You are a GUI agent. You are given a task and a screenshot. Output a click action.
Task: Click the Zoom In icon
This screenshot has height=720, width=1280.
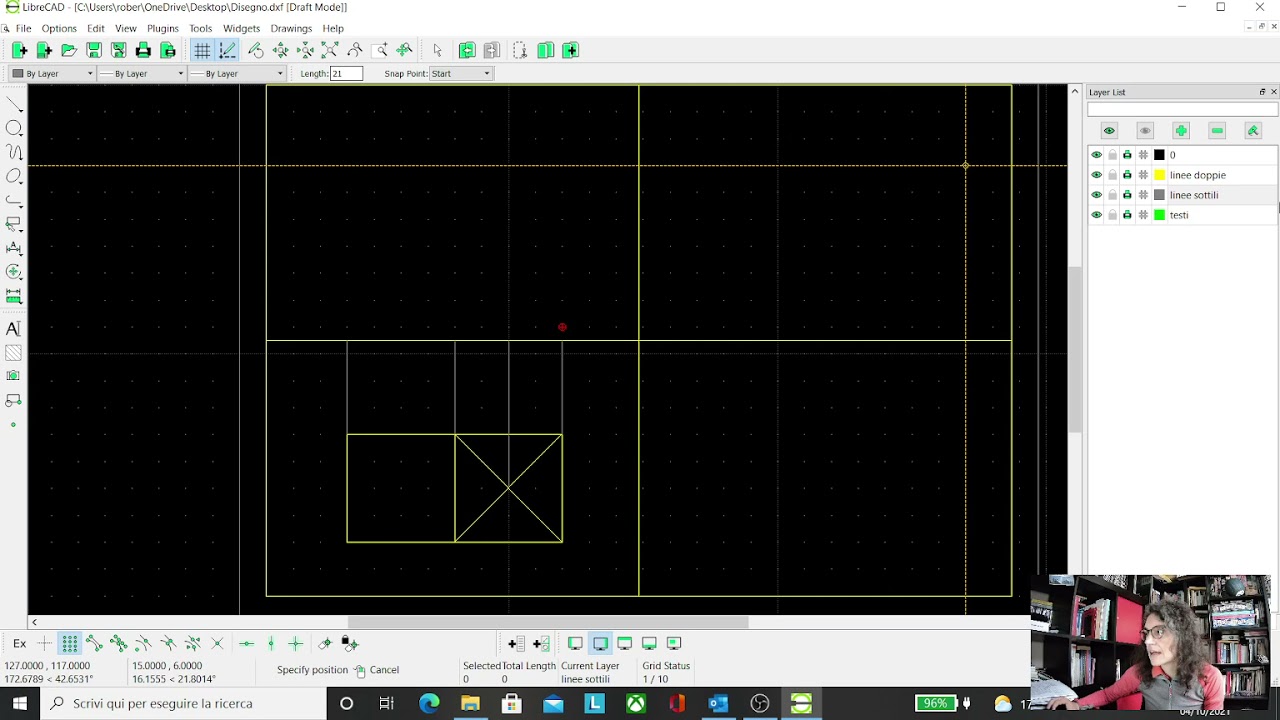point(281,50)
